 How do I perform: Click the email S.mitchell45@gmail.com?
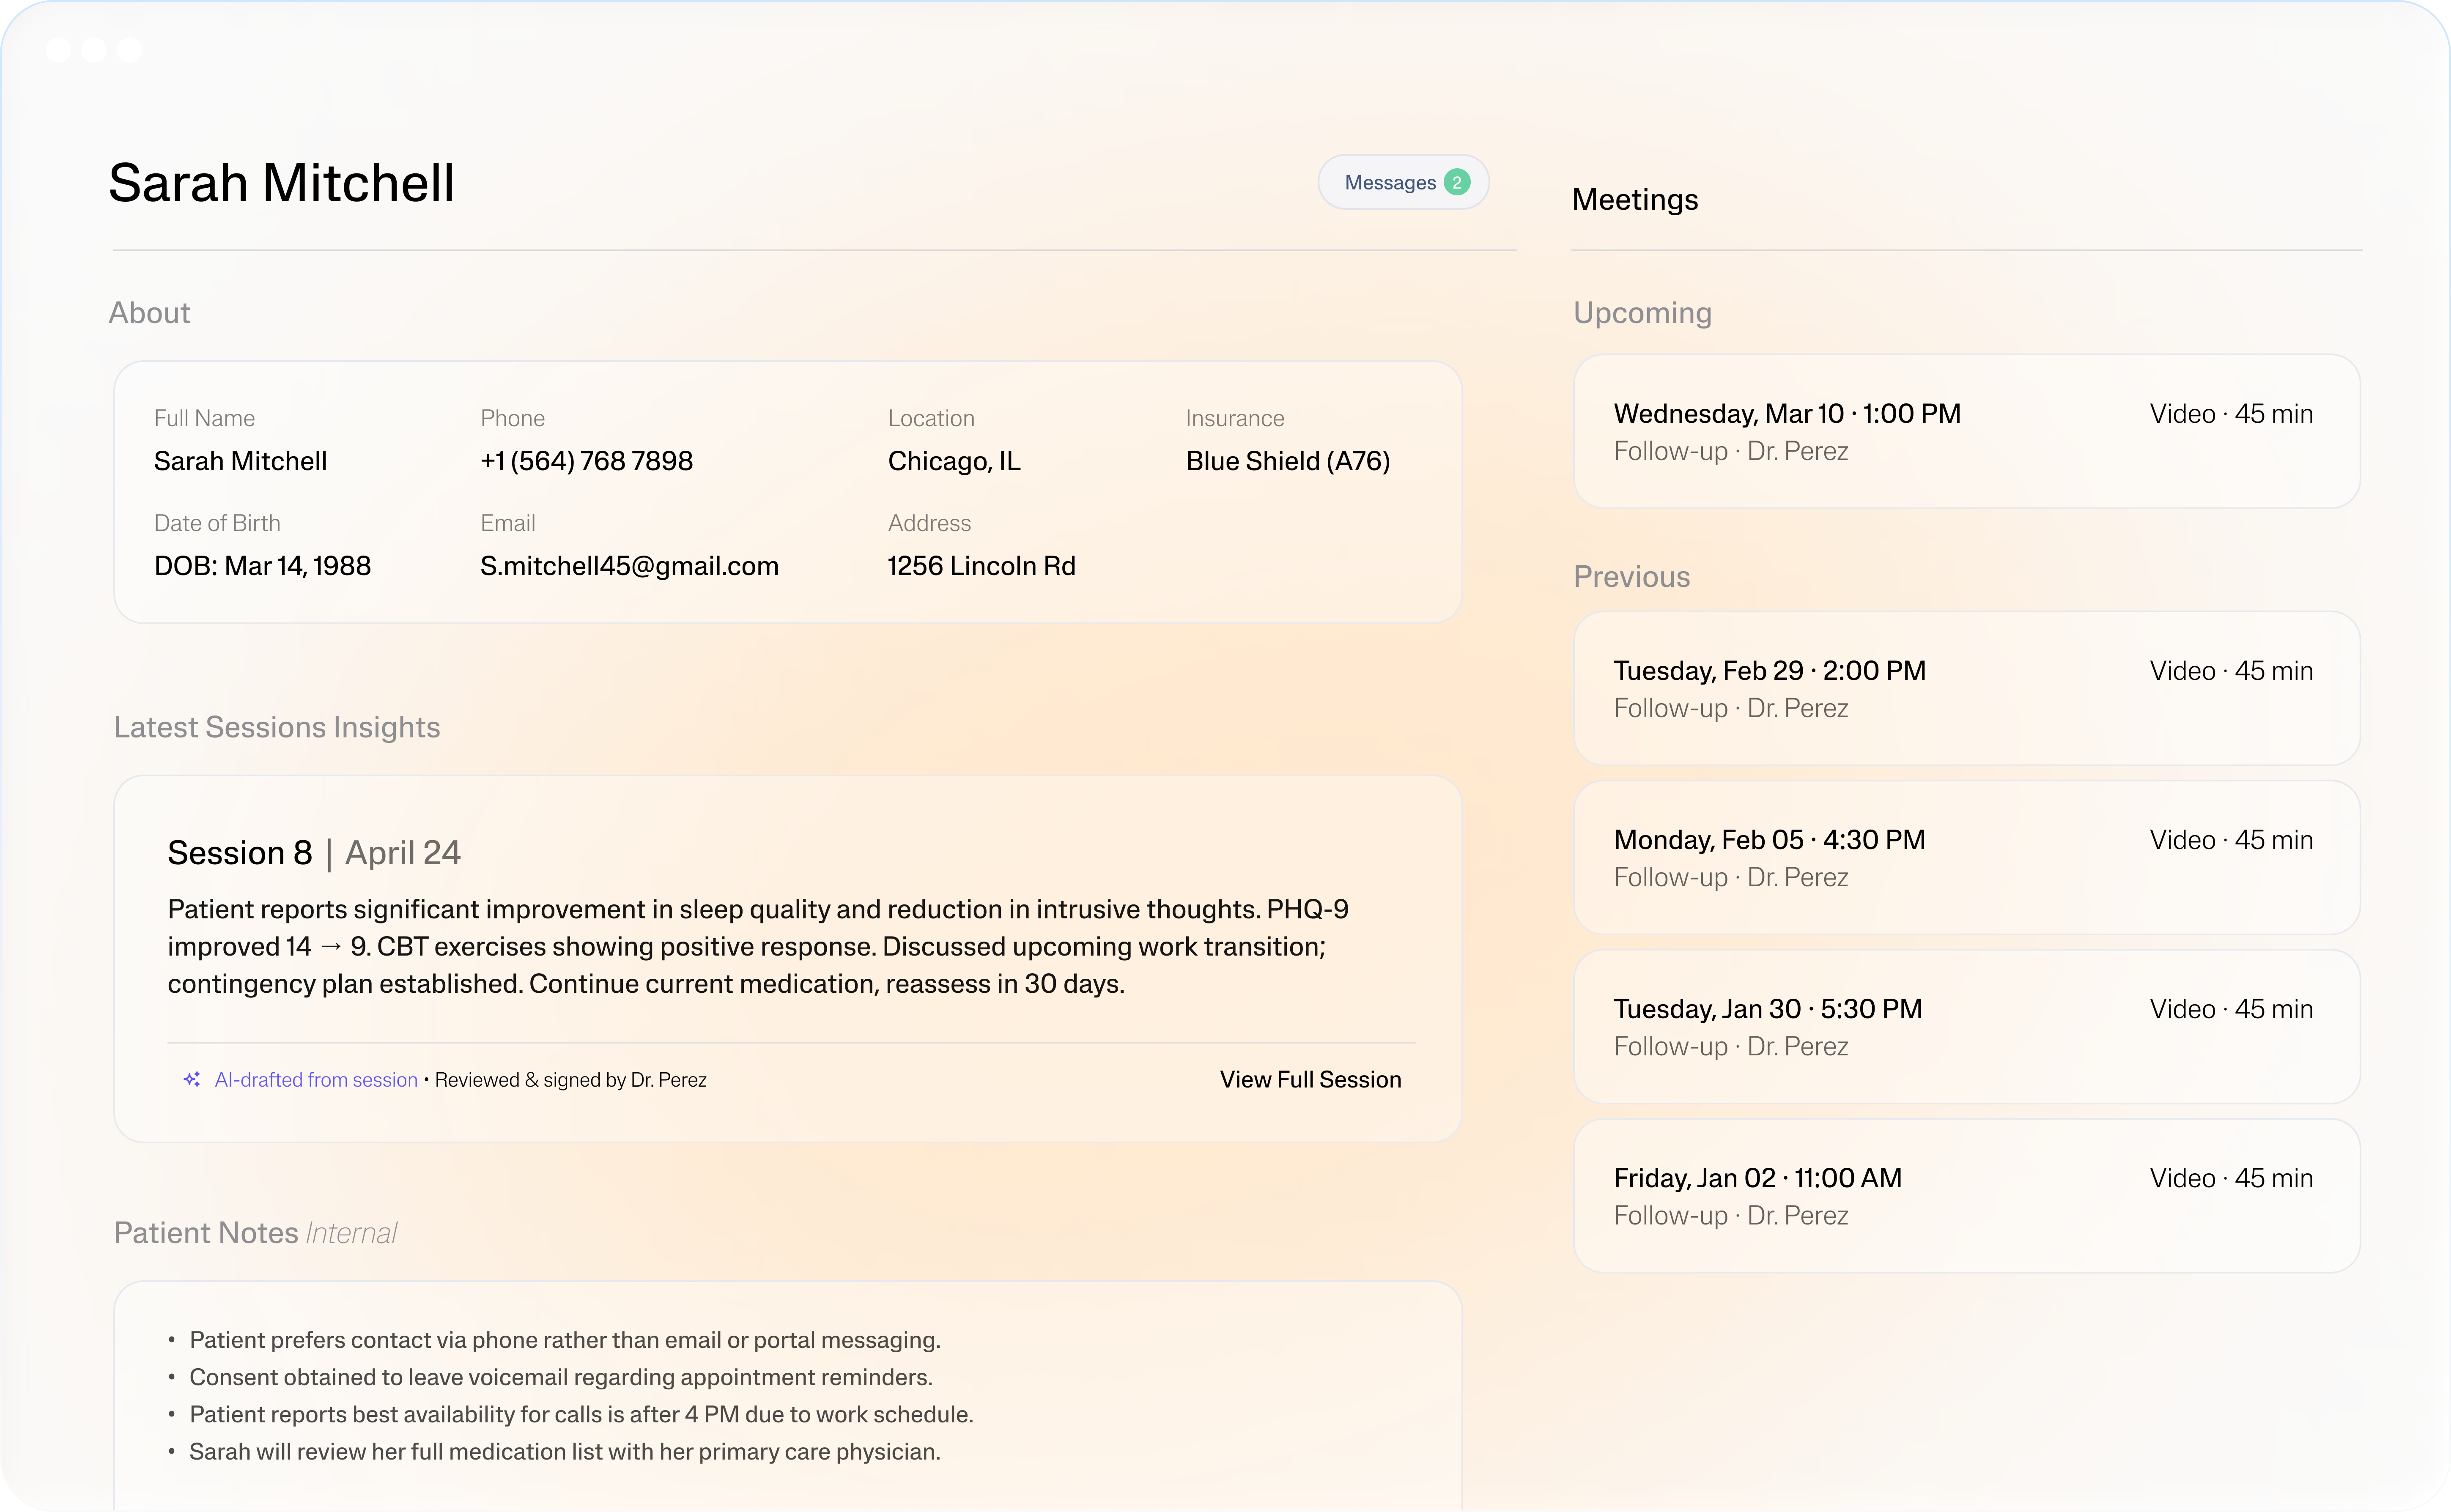pyautogui.click(x=629, y=566)
